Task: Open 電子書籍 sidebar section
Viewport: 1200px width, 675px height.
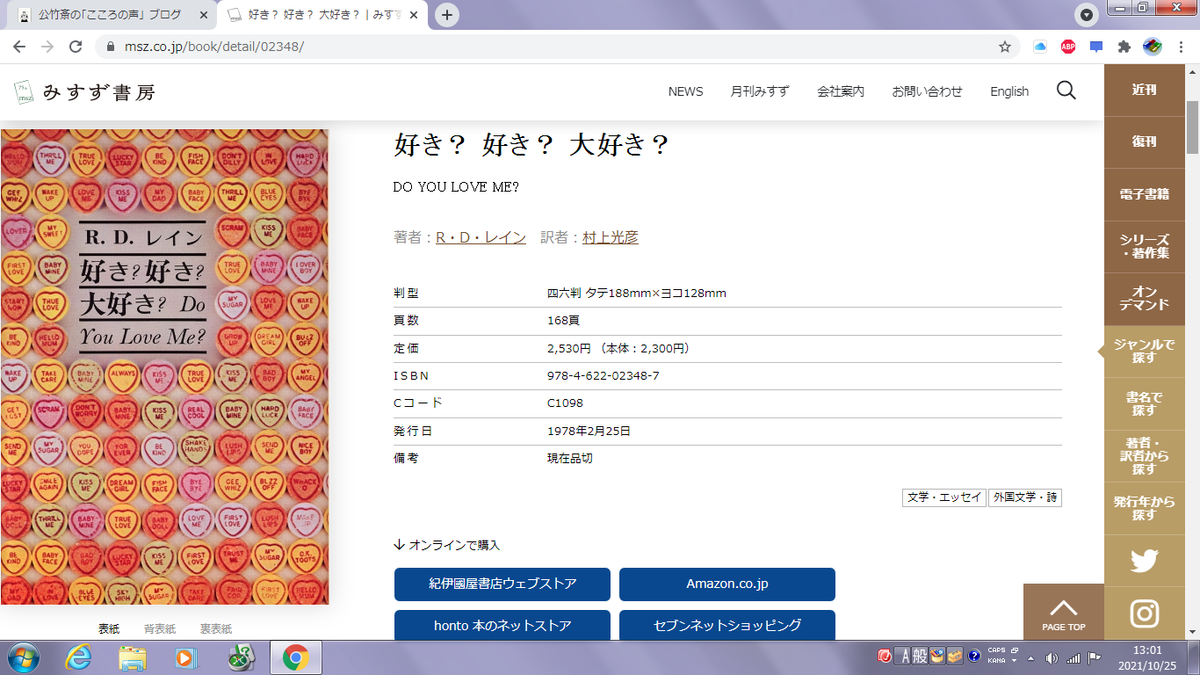Action: 1144,195
